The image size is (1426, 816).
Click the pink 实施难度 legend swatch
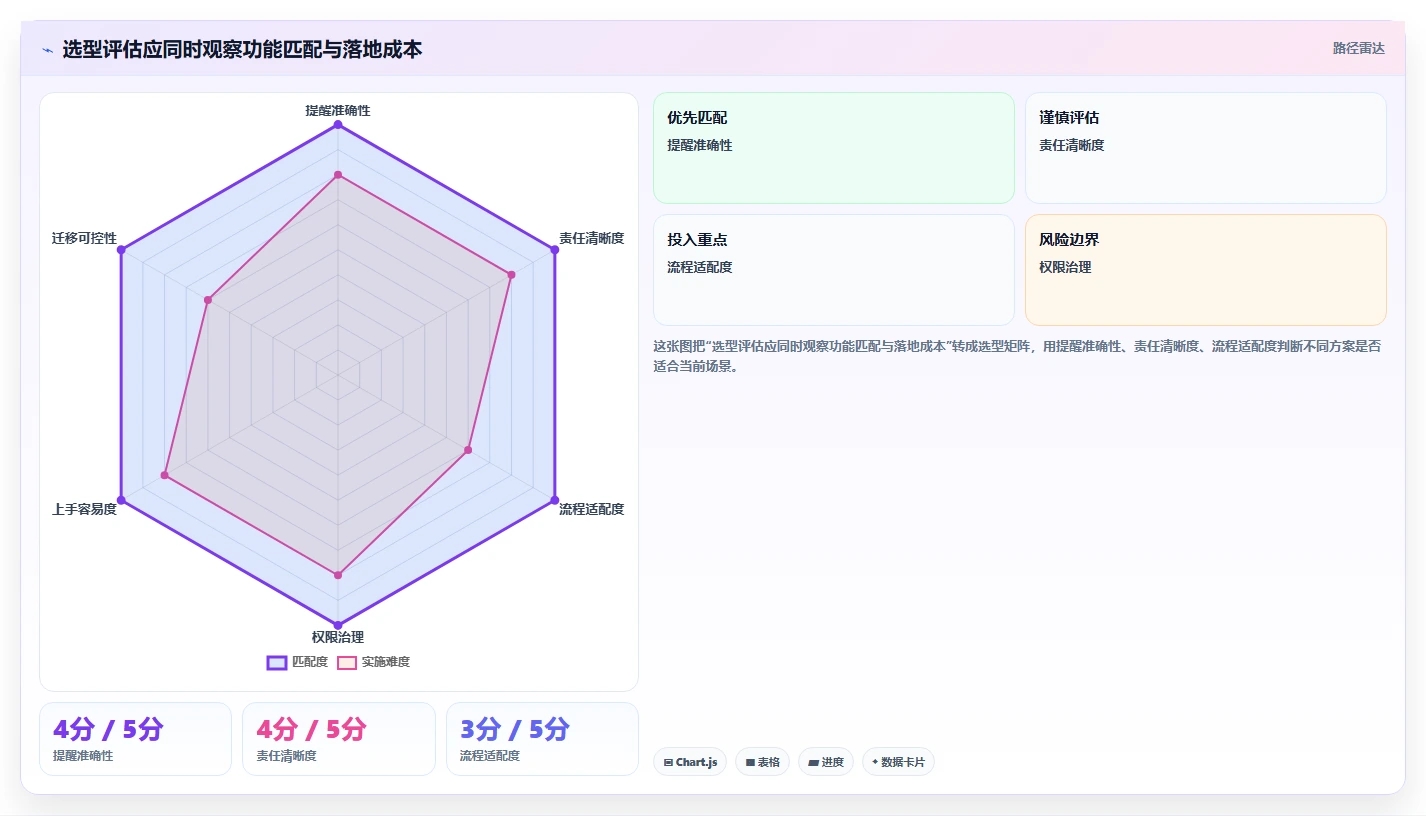pos(346,662)
